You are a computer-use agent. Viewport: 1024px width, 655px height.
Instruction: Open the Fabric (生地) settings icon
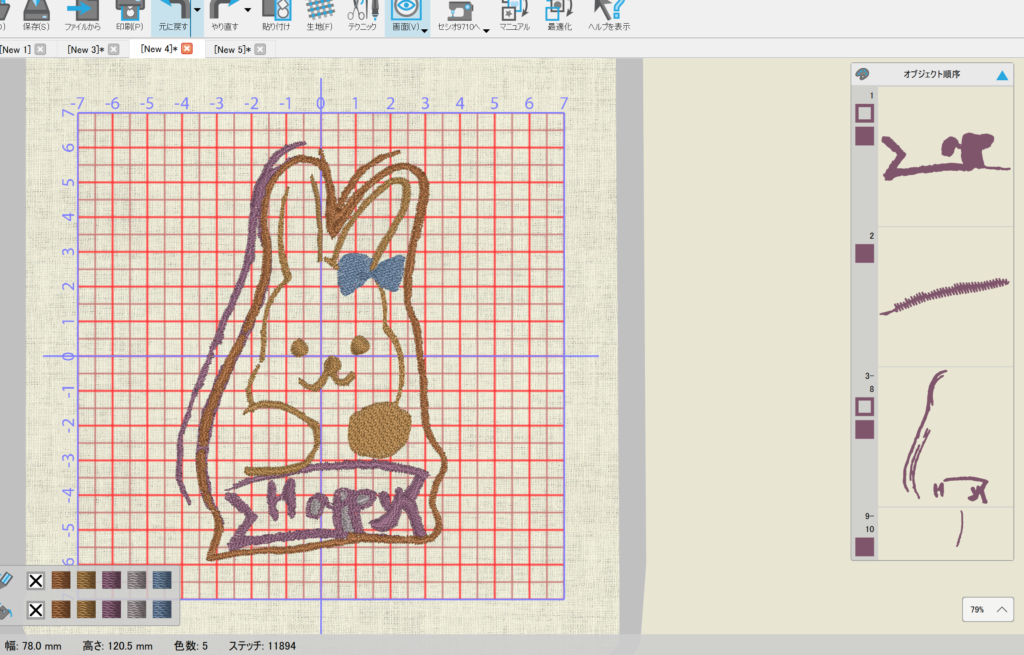(x=320, y=11)
